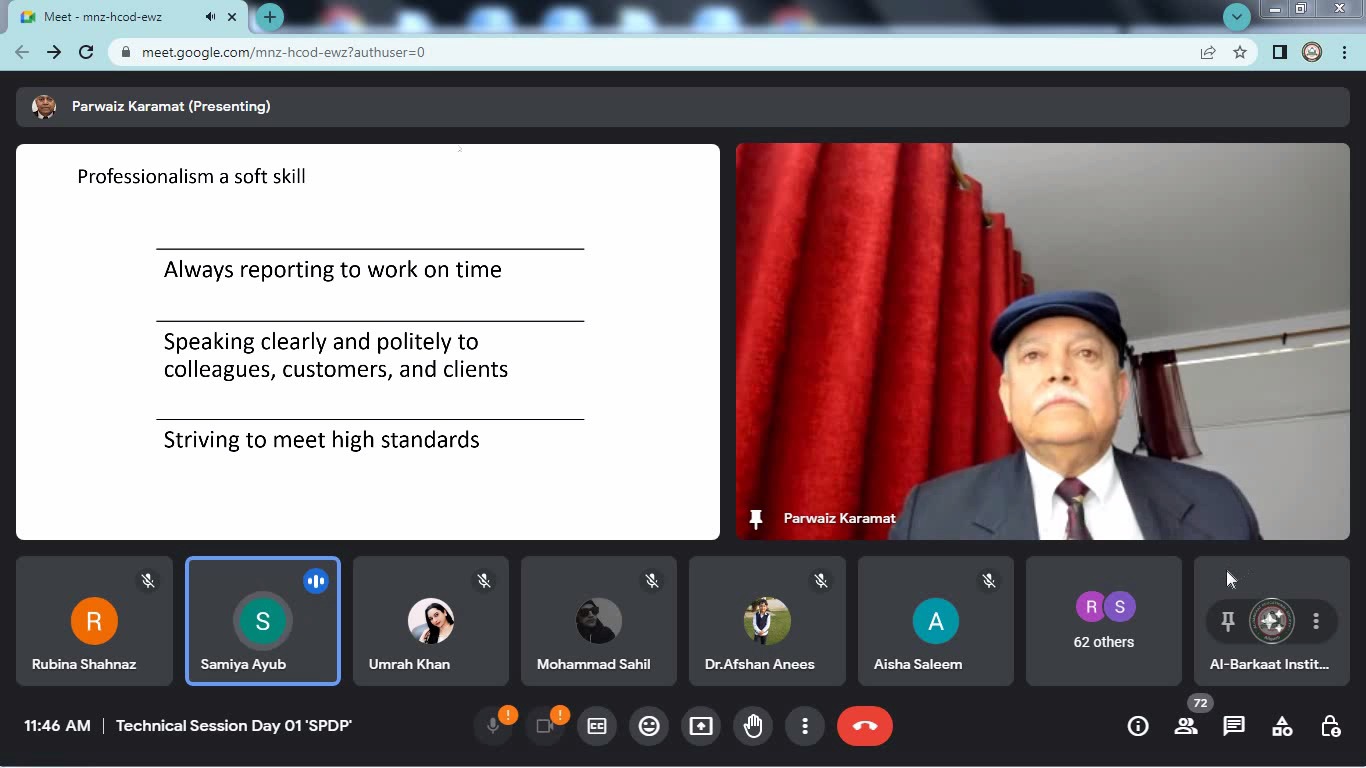Open the 62 others participants tile
Screen dimensions: 1366x768
pyautogui.click(x=1103, y=621)
